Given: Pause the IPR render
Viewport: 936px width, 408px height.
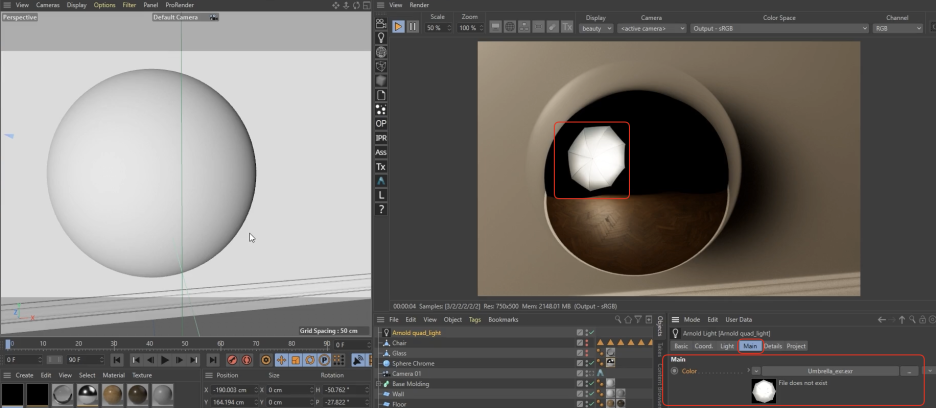Looking at the screenshot, I should coord(413,27).
